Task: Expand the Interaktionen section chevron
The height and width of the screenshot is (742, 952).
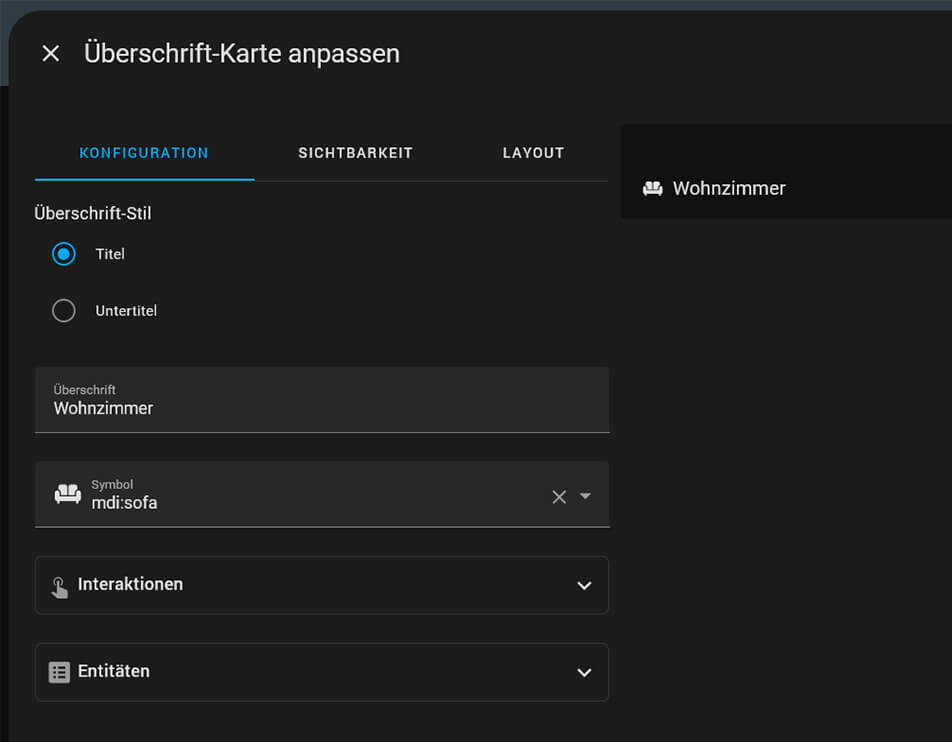Action: coord(584,586)
